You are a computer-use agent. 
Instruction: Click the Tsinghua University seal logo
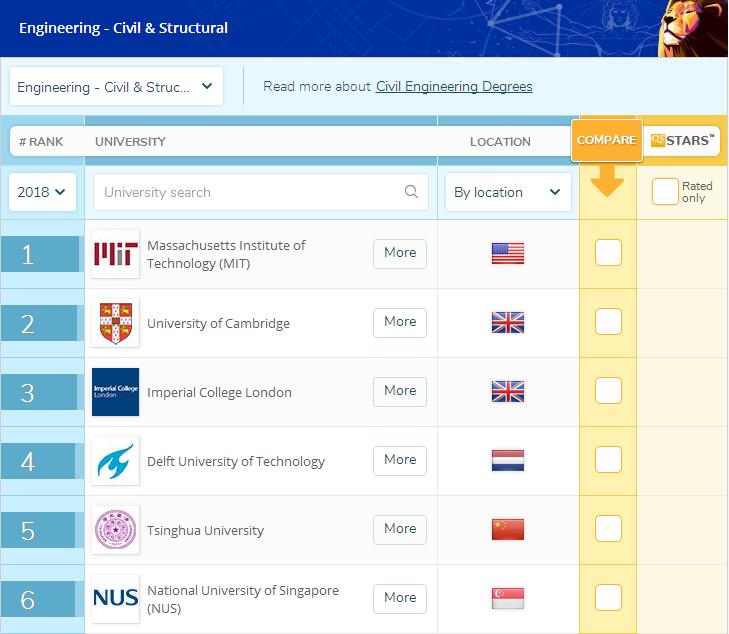pos(115,530)
